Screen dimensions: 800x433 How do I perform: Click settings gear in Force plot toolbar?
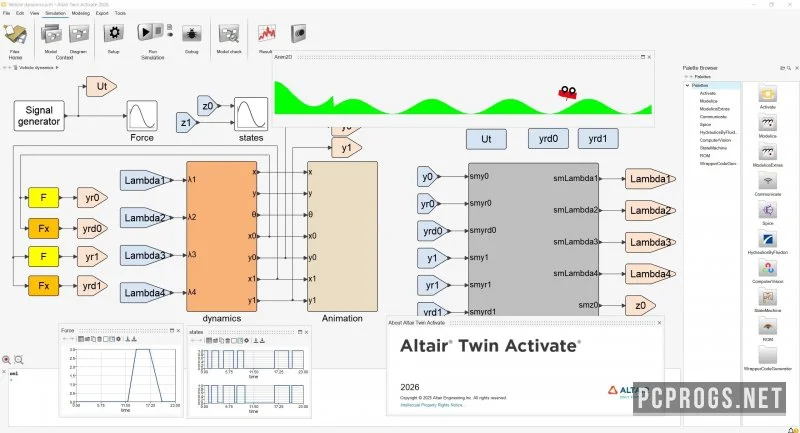click(118, 339)
